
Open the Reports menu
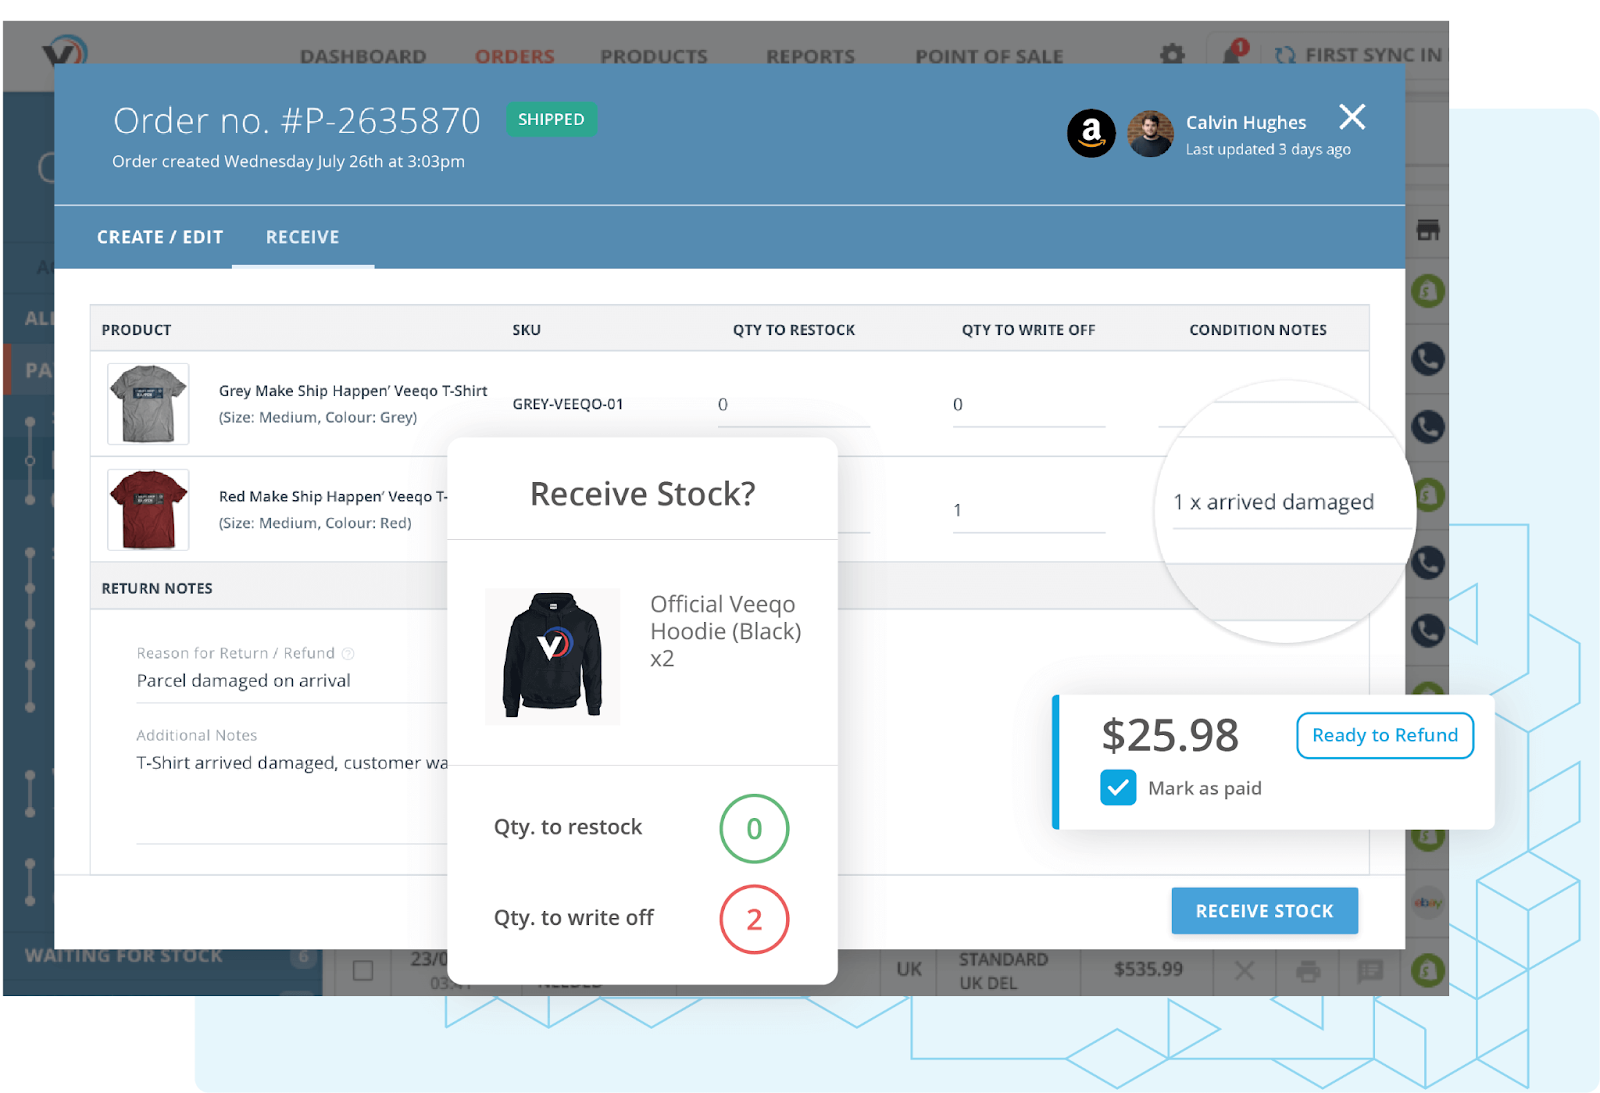click(x=811, y=56)
